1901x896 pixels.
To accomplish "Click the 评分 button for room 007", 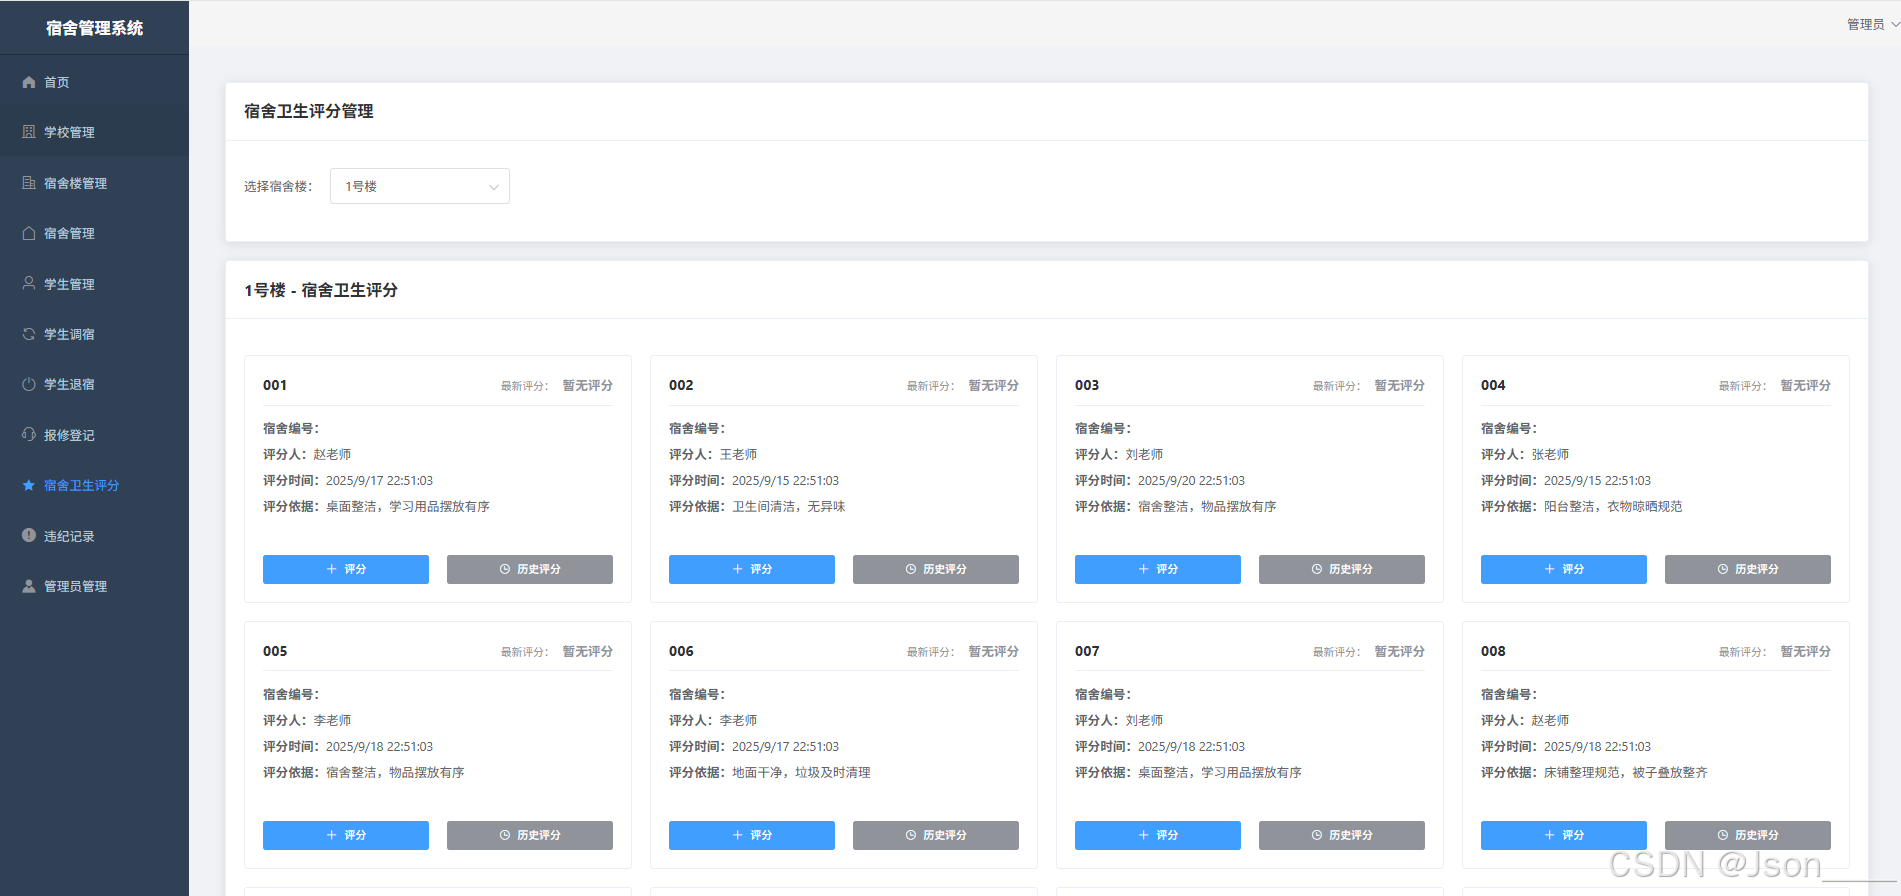I will coord(1158,835).
